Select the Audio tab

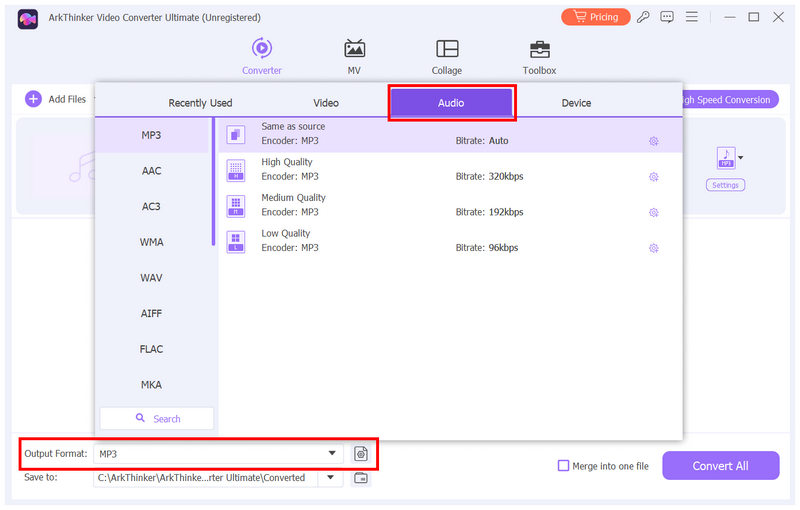452,103
